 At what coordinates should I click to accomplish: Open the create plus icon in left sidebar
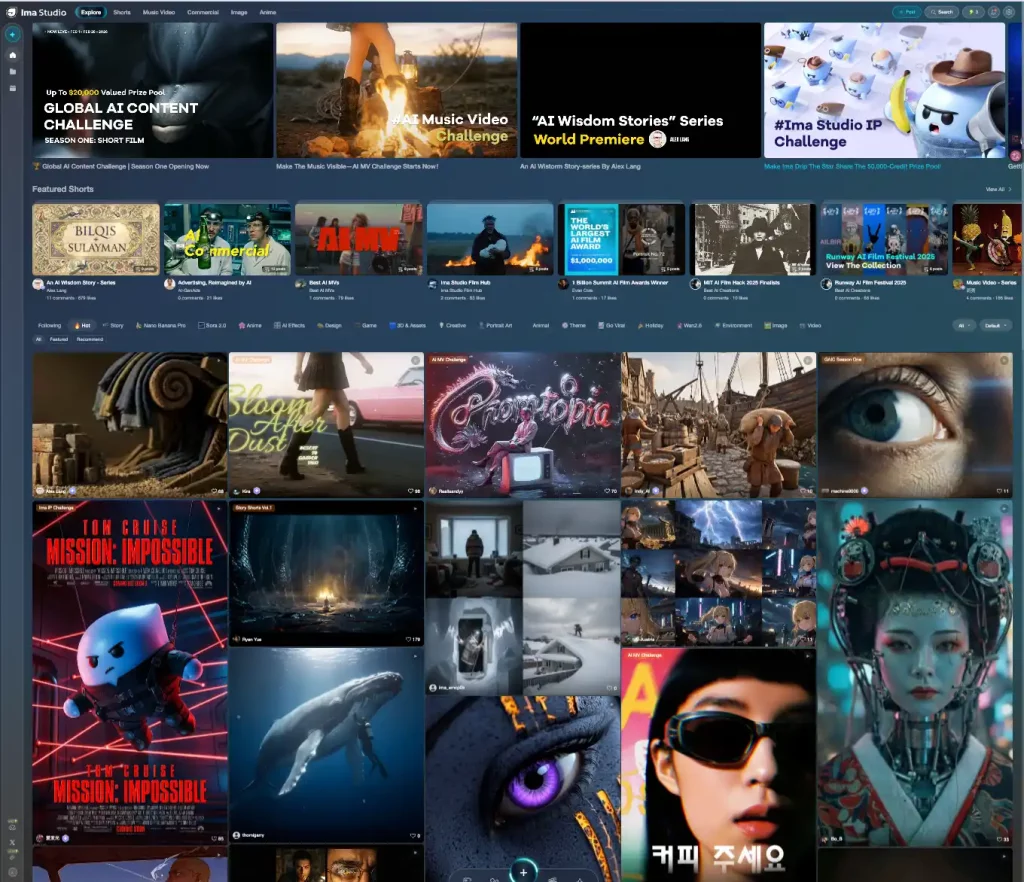tap(12, 34)
